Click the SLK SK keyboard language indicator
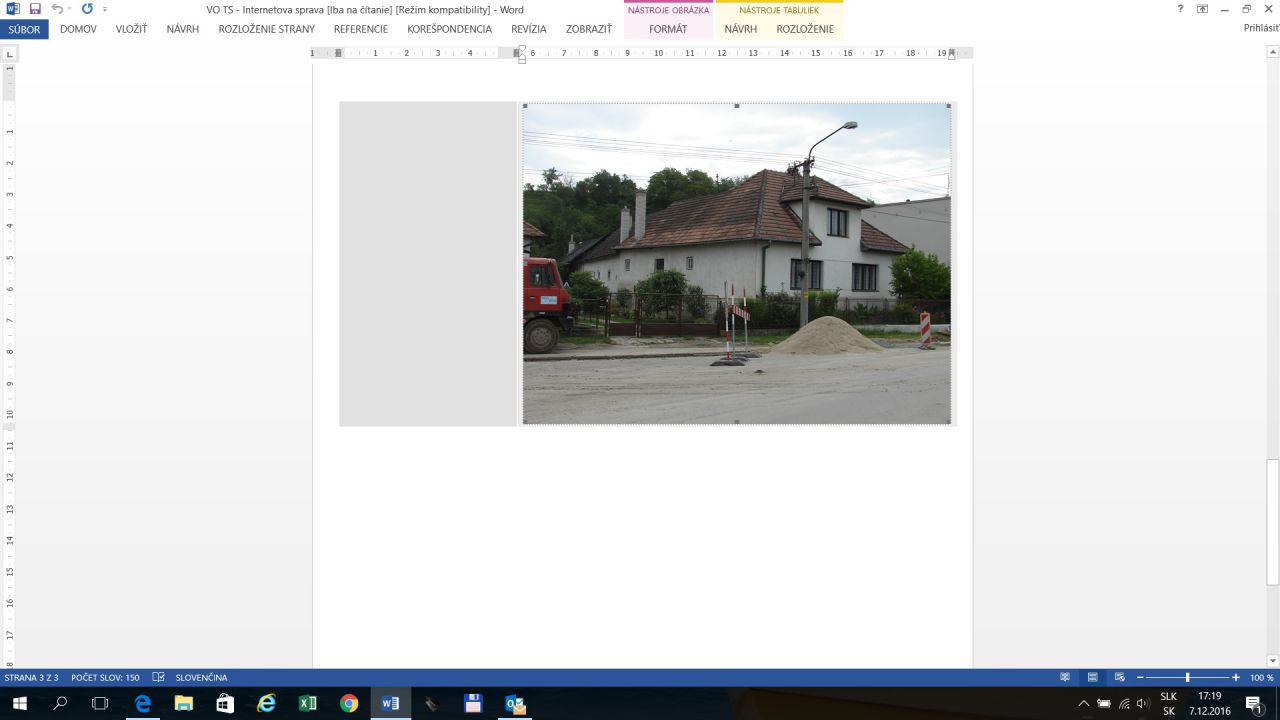The image size is (1280, 720). [x=1168, y=704]
